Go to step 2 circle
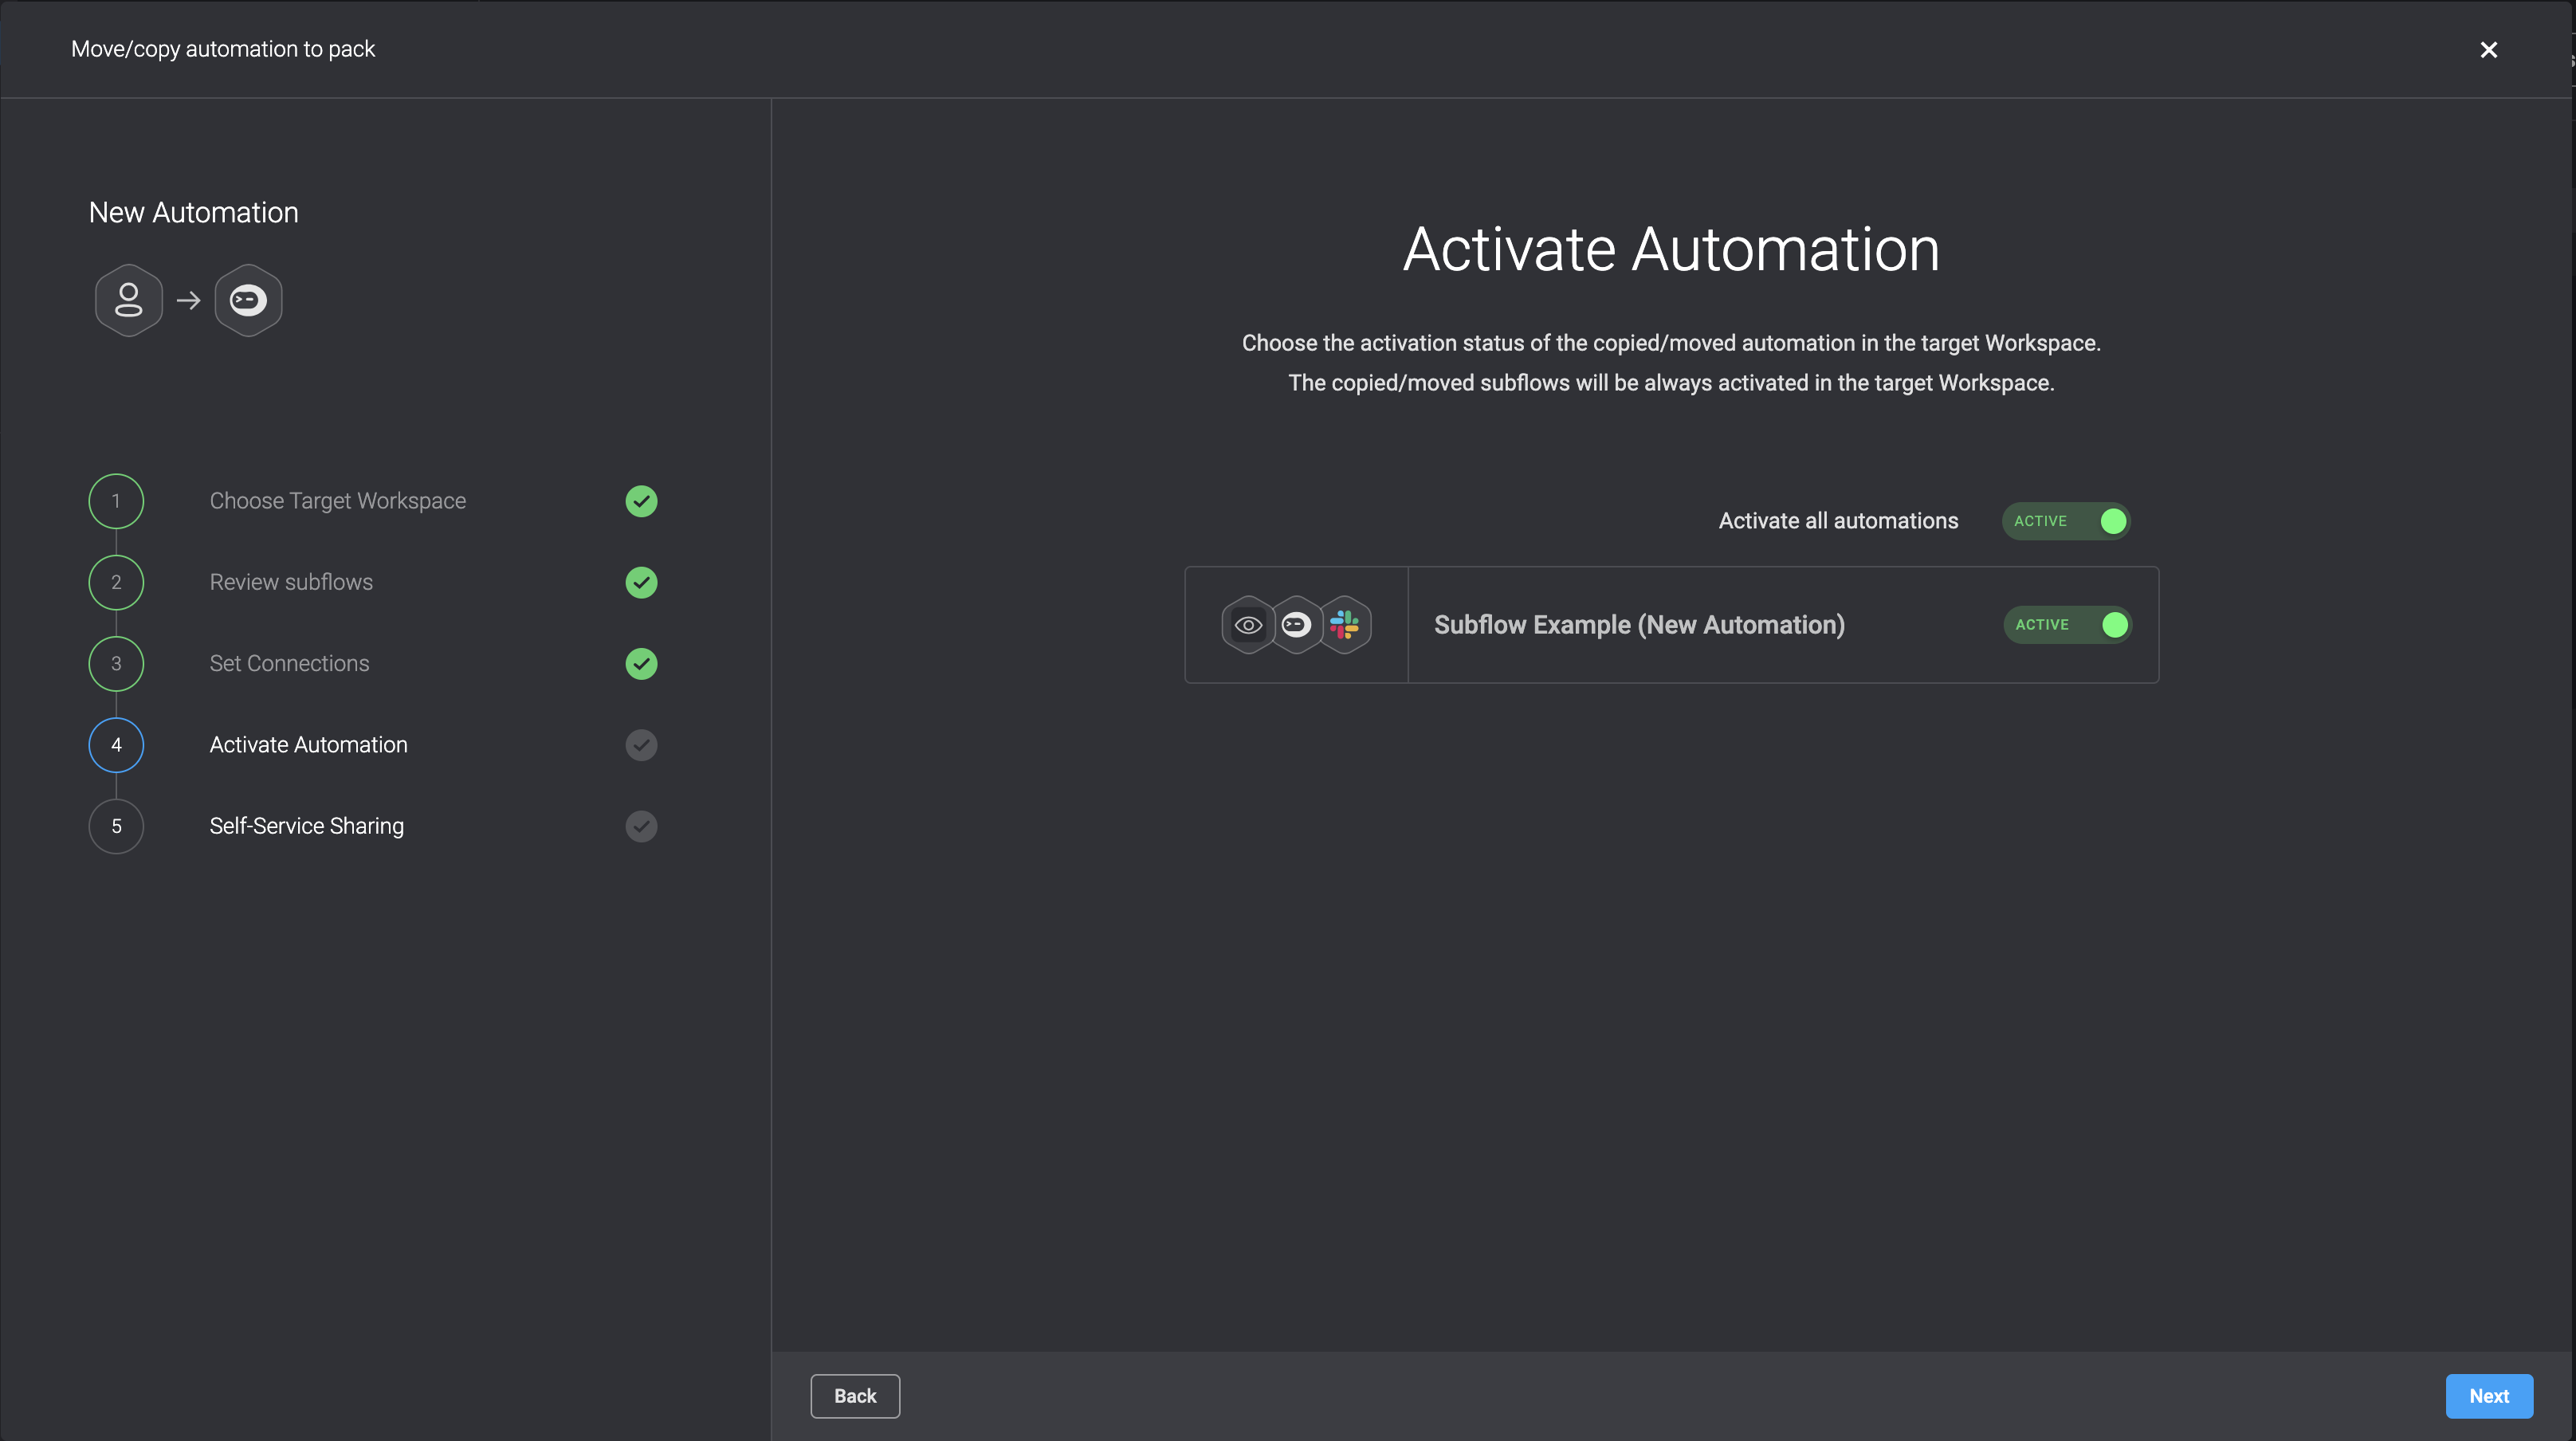 click(116, 582)
